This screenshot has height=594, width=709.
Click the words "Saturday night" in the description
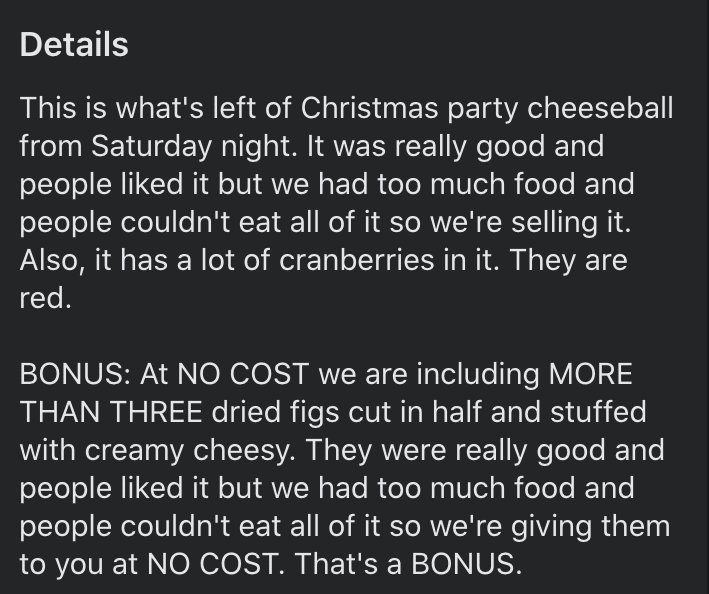tap(194, 146)
